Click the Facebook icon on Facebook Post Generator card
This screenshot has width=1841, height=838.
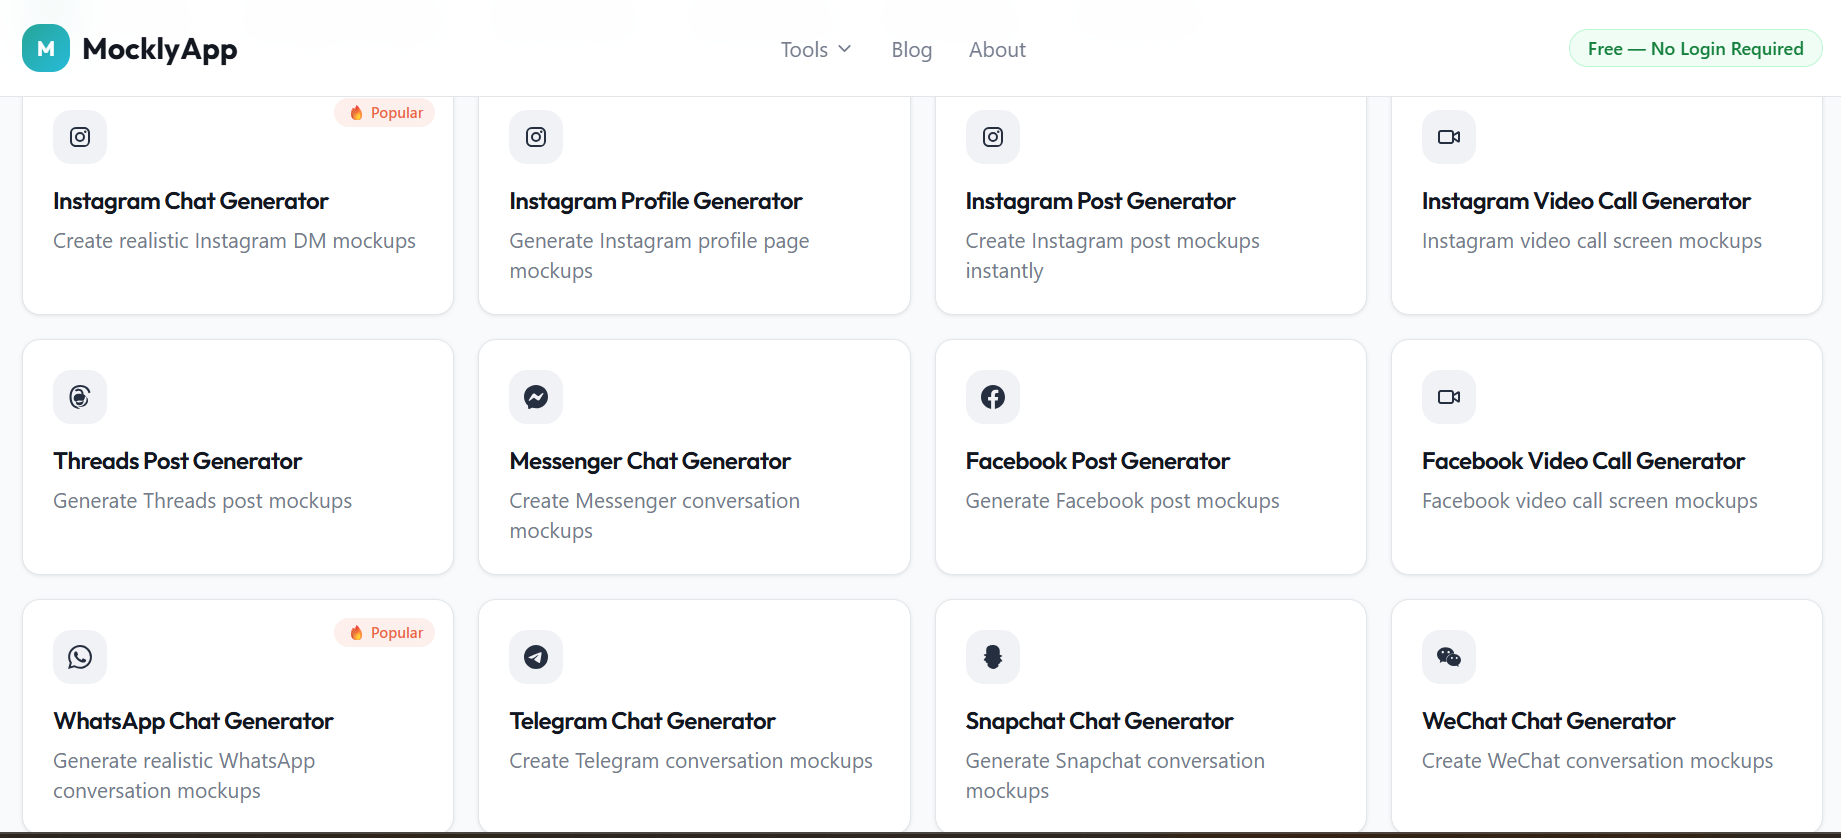click(x=992, y=397)
